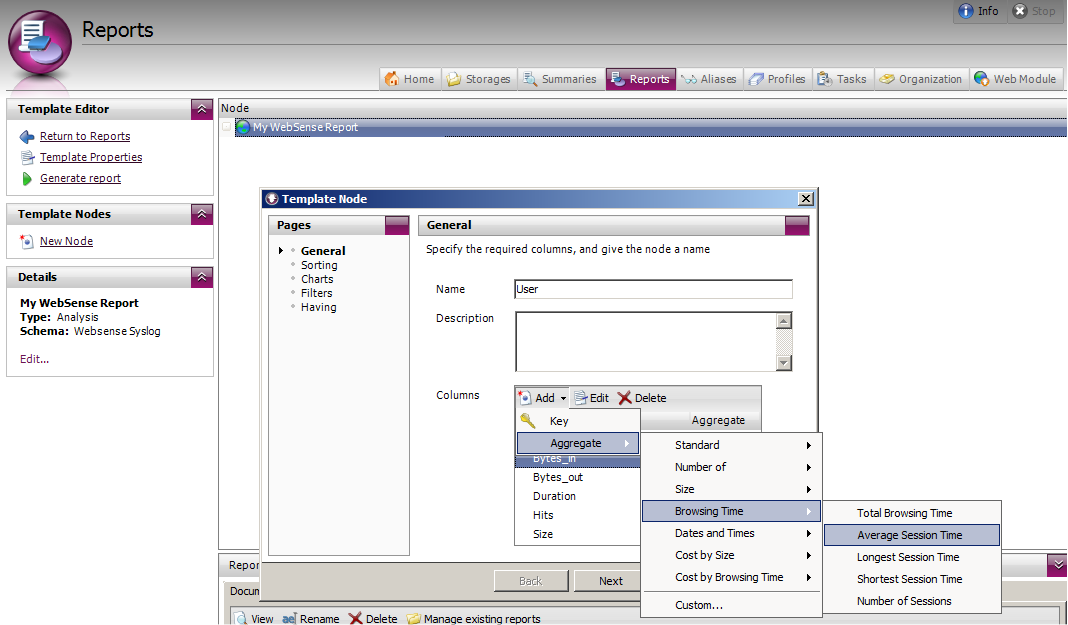Switch to the Storages tab
Viewport: 1068px width, 625px height.
pos(479,79)
